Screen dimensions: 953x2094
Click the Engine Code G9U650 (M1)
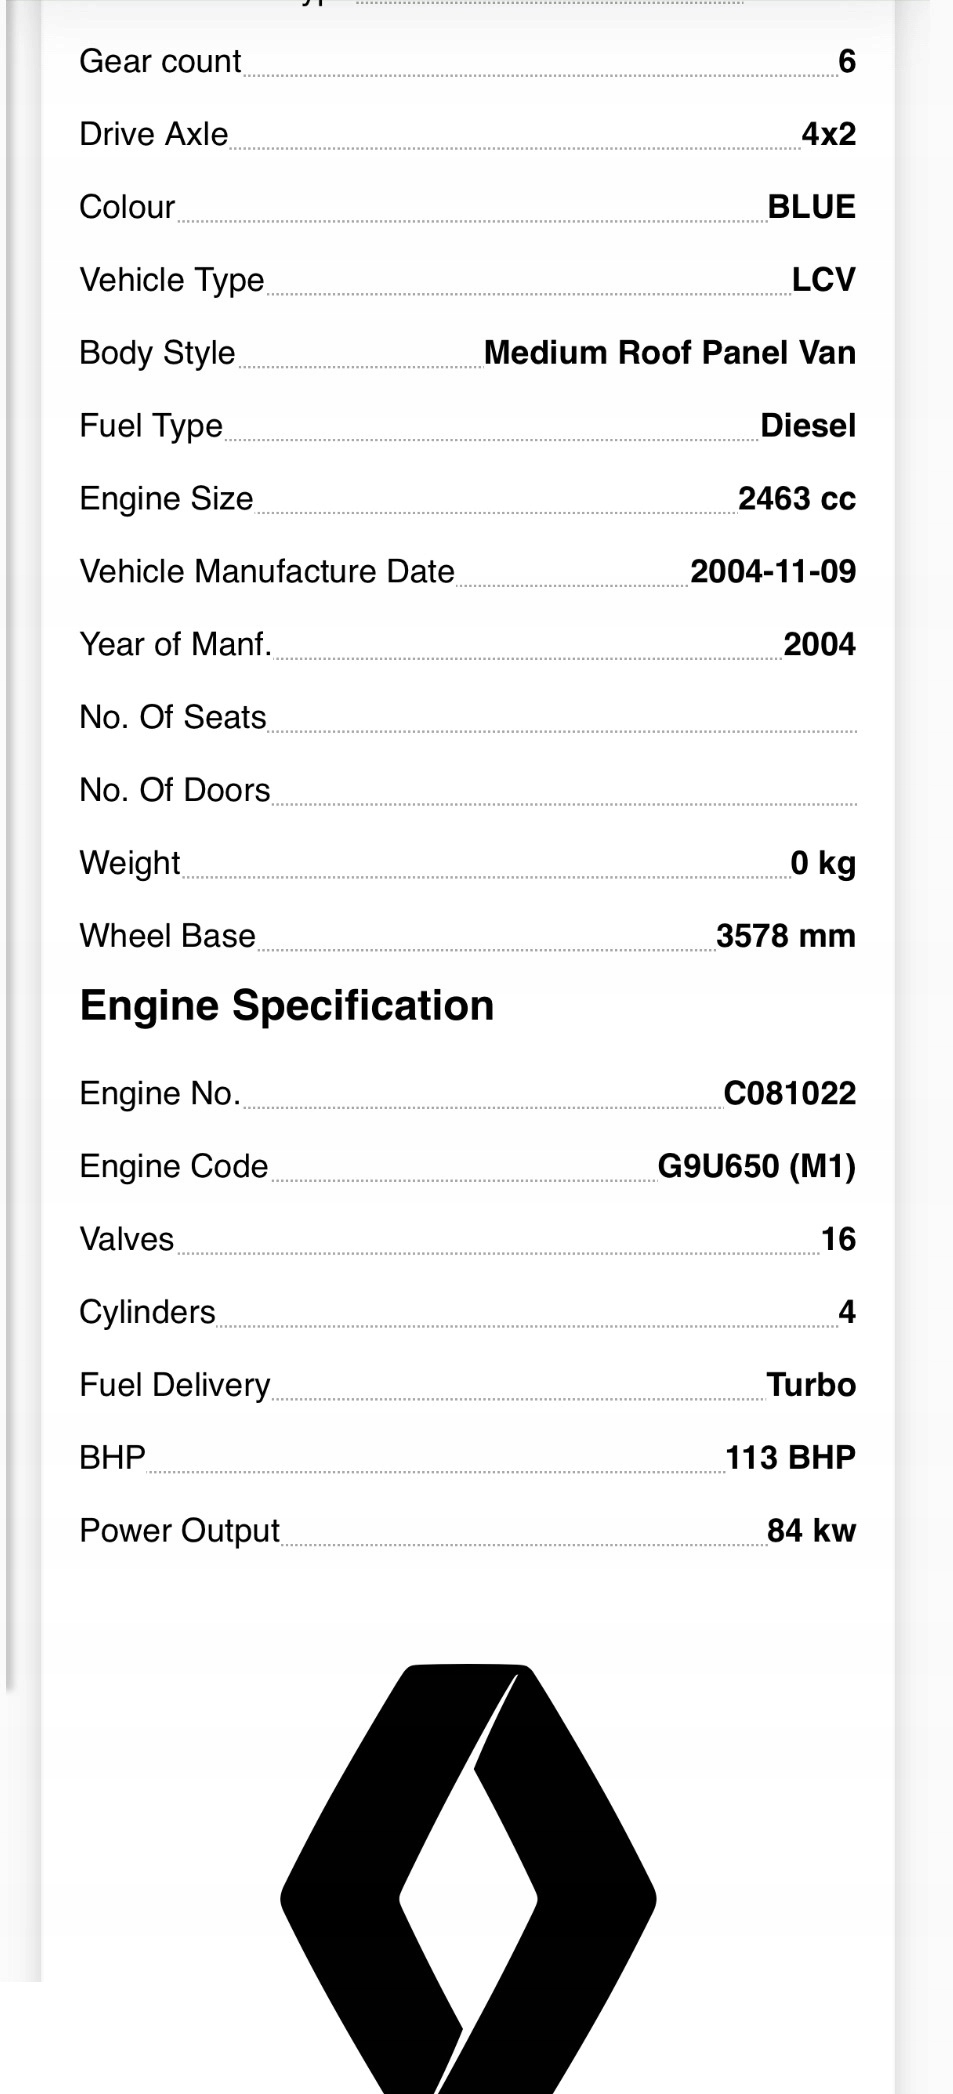coord(757,1167)
